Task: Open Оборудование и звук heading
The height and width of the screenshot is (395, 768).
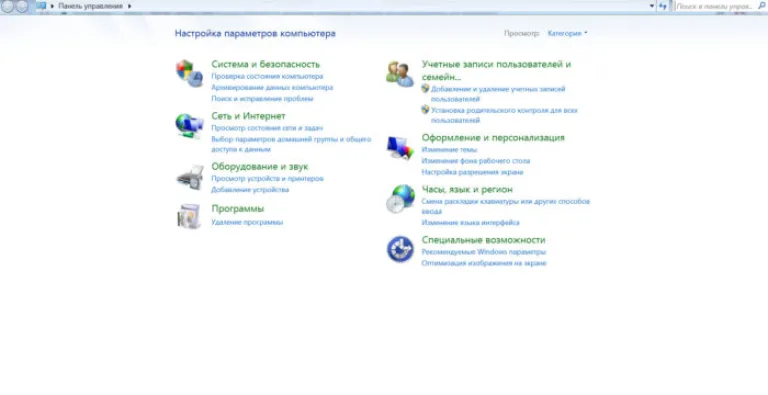Action: (260, 167)
